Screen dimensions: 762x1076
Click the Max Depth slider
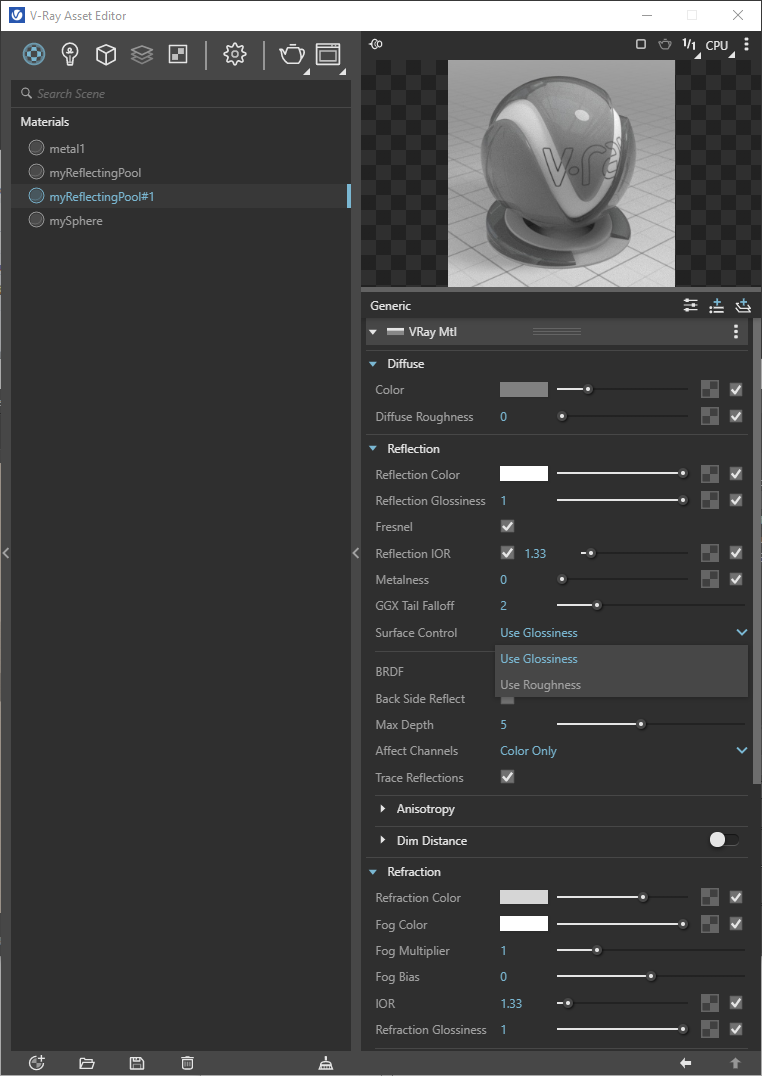[x=650, y=725]
